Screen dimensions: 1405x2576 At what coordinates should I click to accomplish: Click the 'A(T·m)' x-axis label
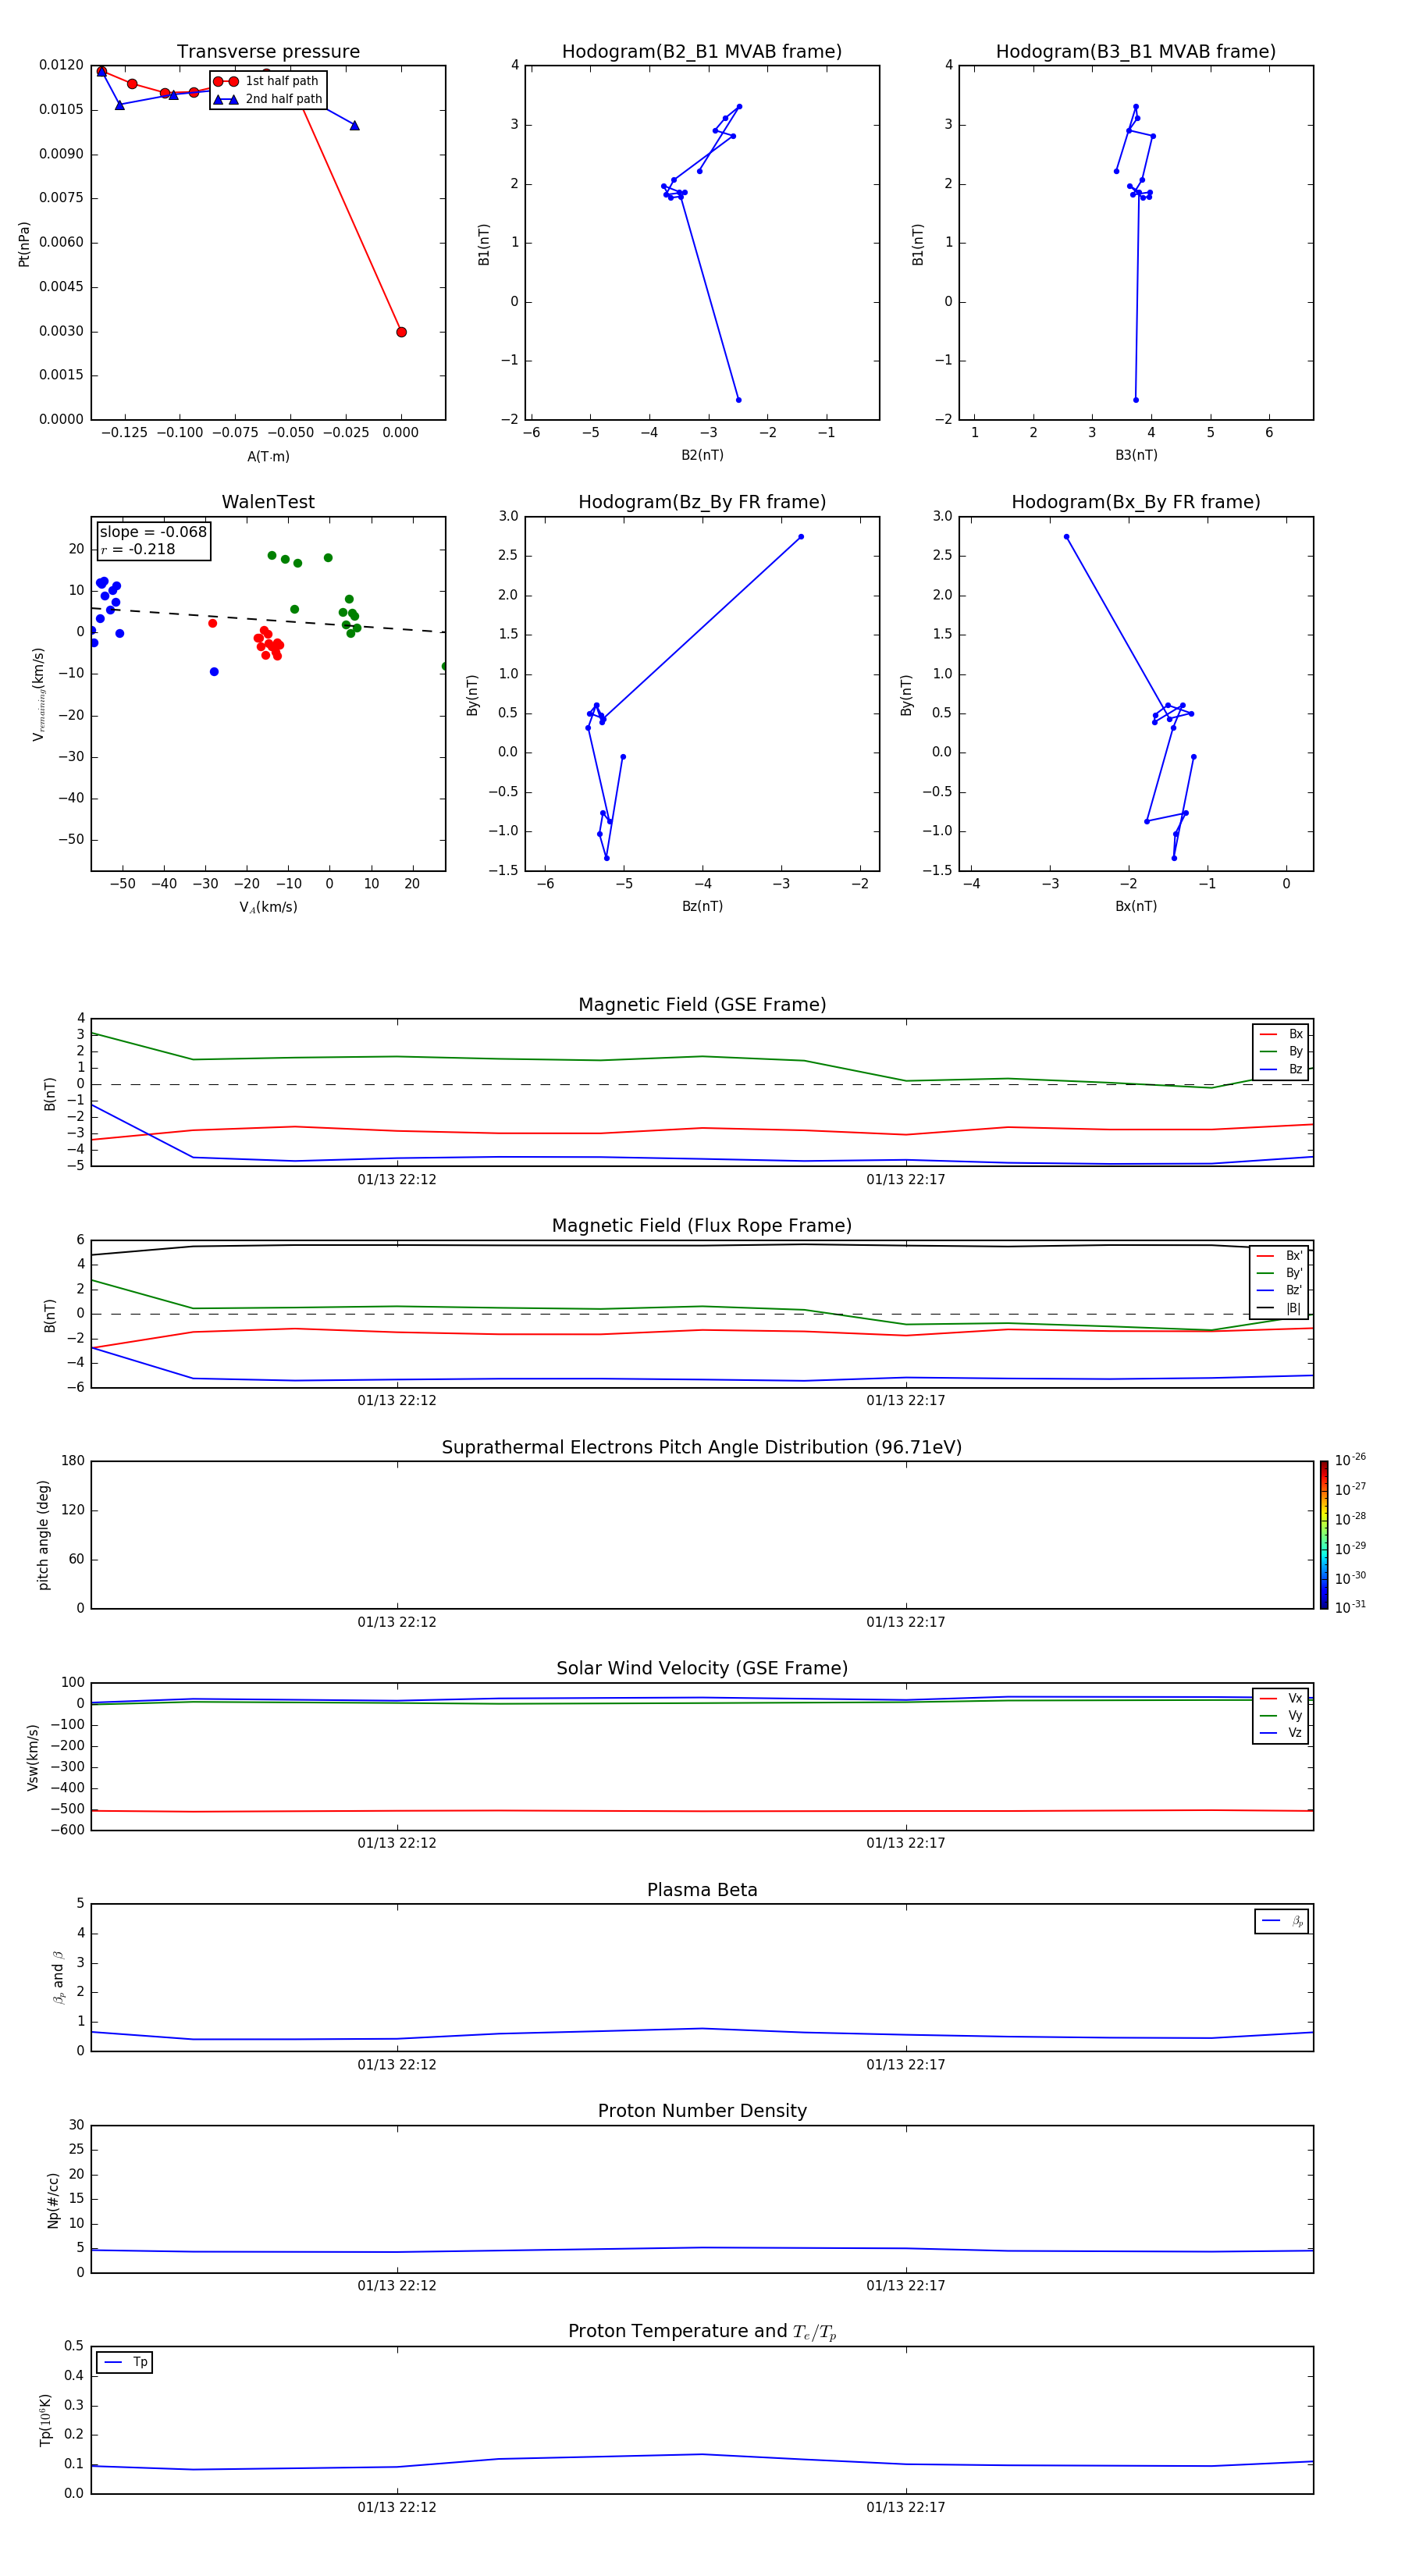tap(268, 456)
